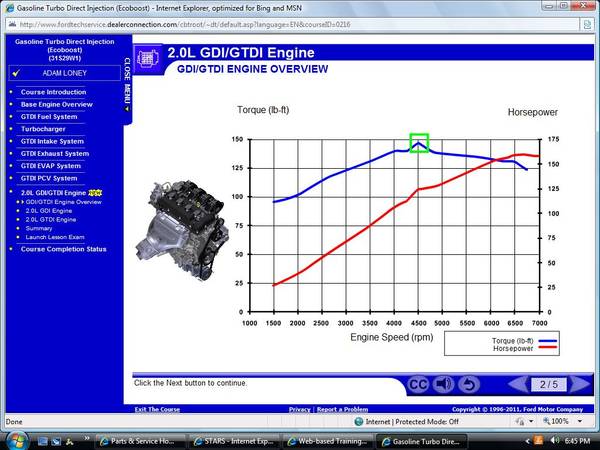Click Report a Problem link
This screenshot has height=450, width=600.
342,409
